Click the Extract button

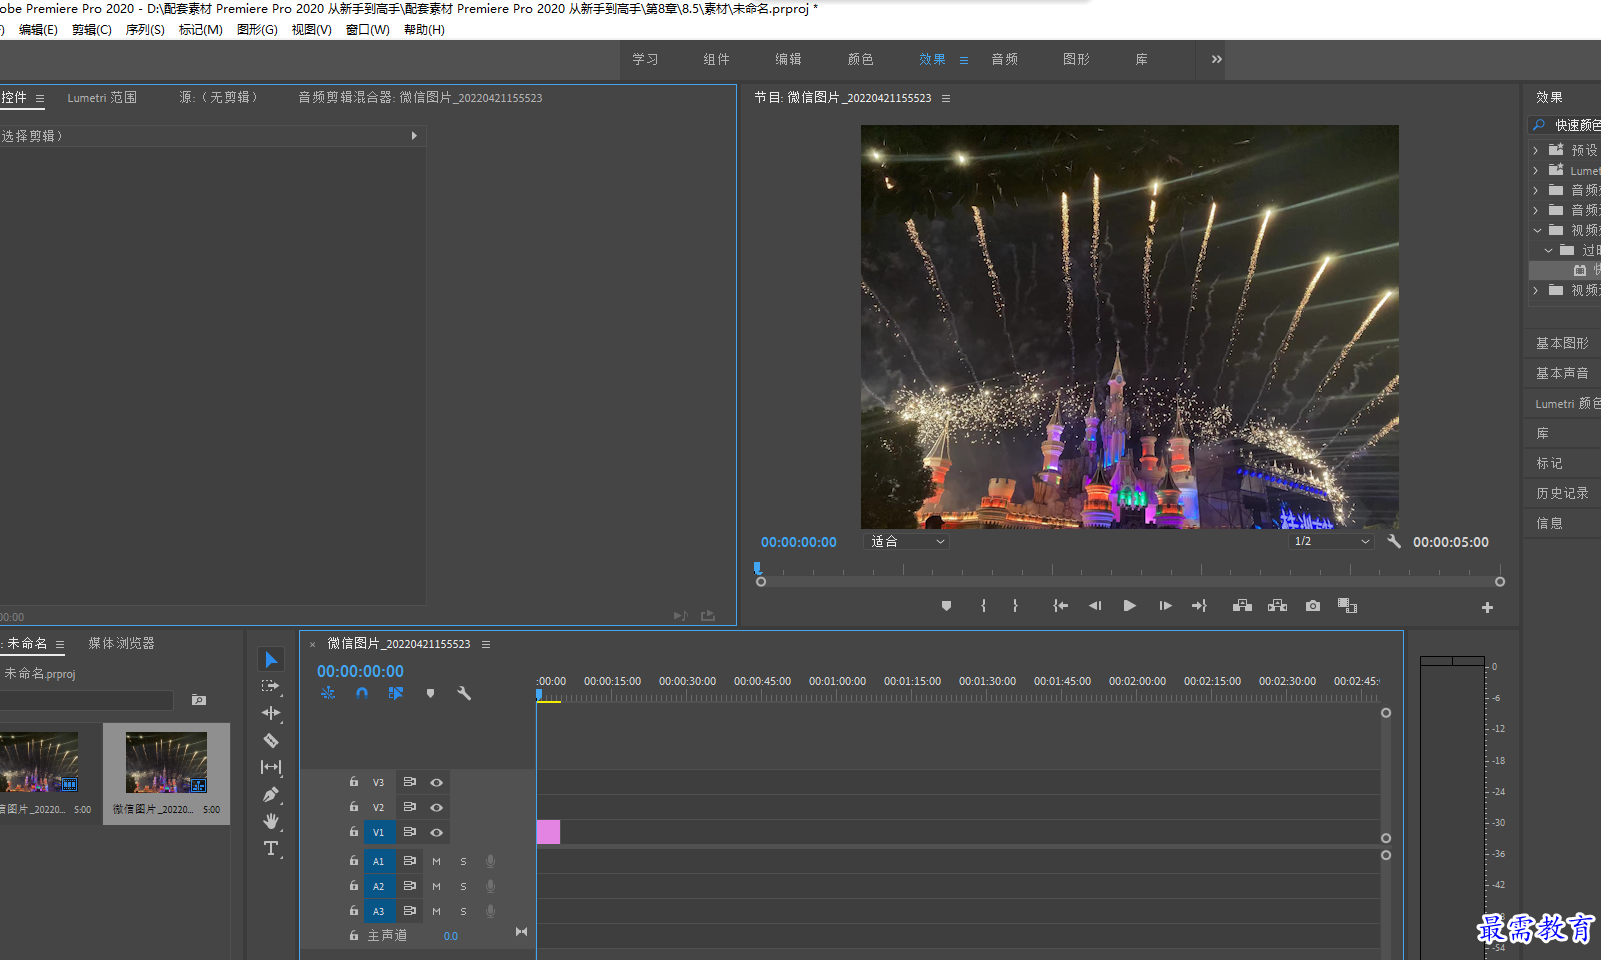coord(1277,606)
